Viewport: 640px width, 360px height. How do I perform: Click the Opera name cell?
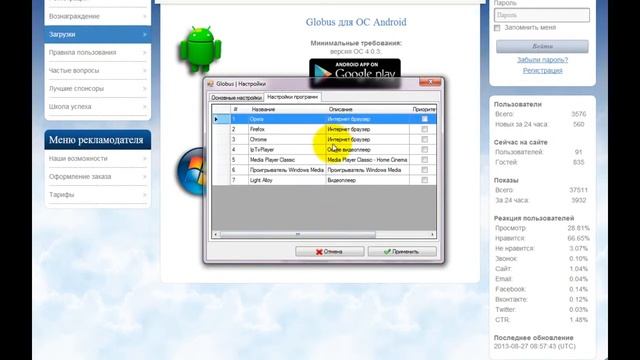pos(287,119)
